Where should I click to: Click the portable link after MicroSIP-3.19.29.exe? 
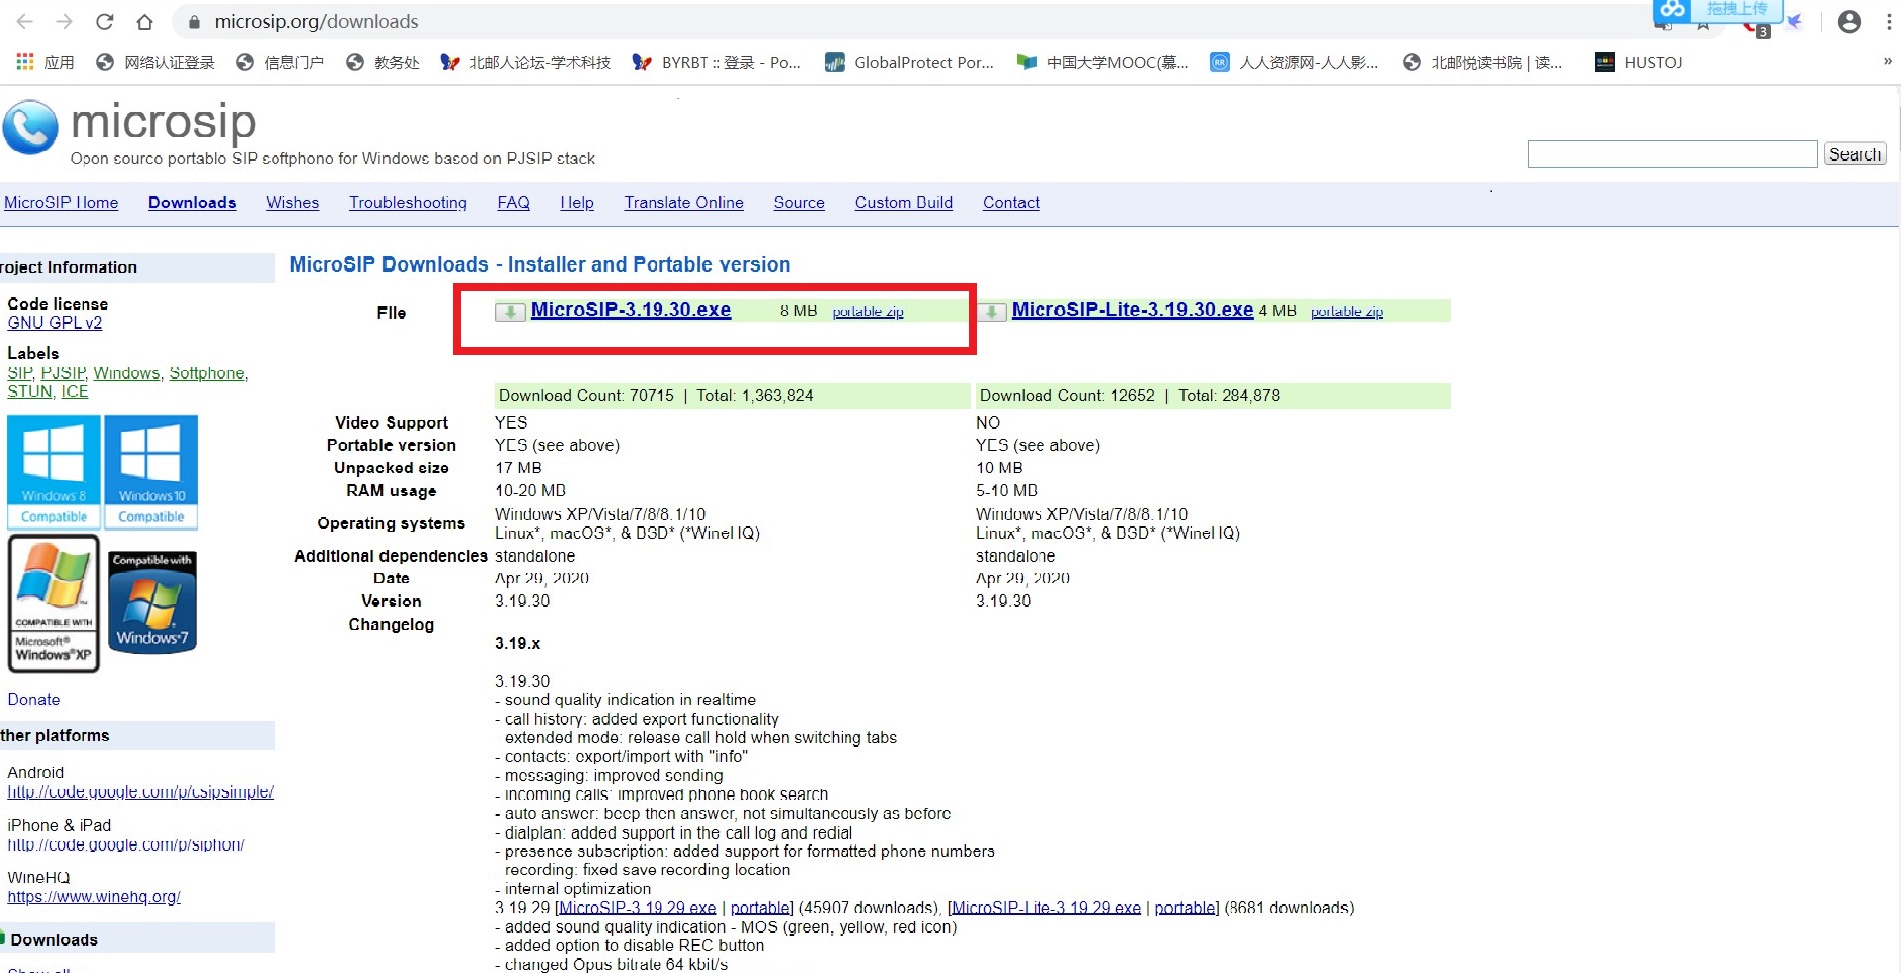pos(760,908)
